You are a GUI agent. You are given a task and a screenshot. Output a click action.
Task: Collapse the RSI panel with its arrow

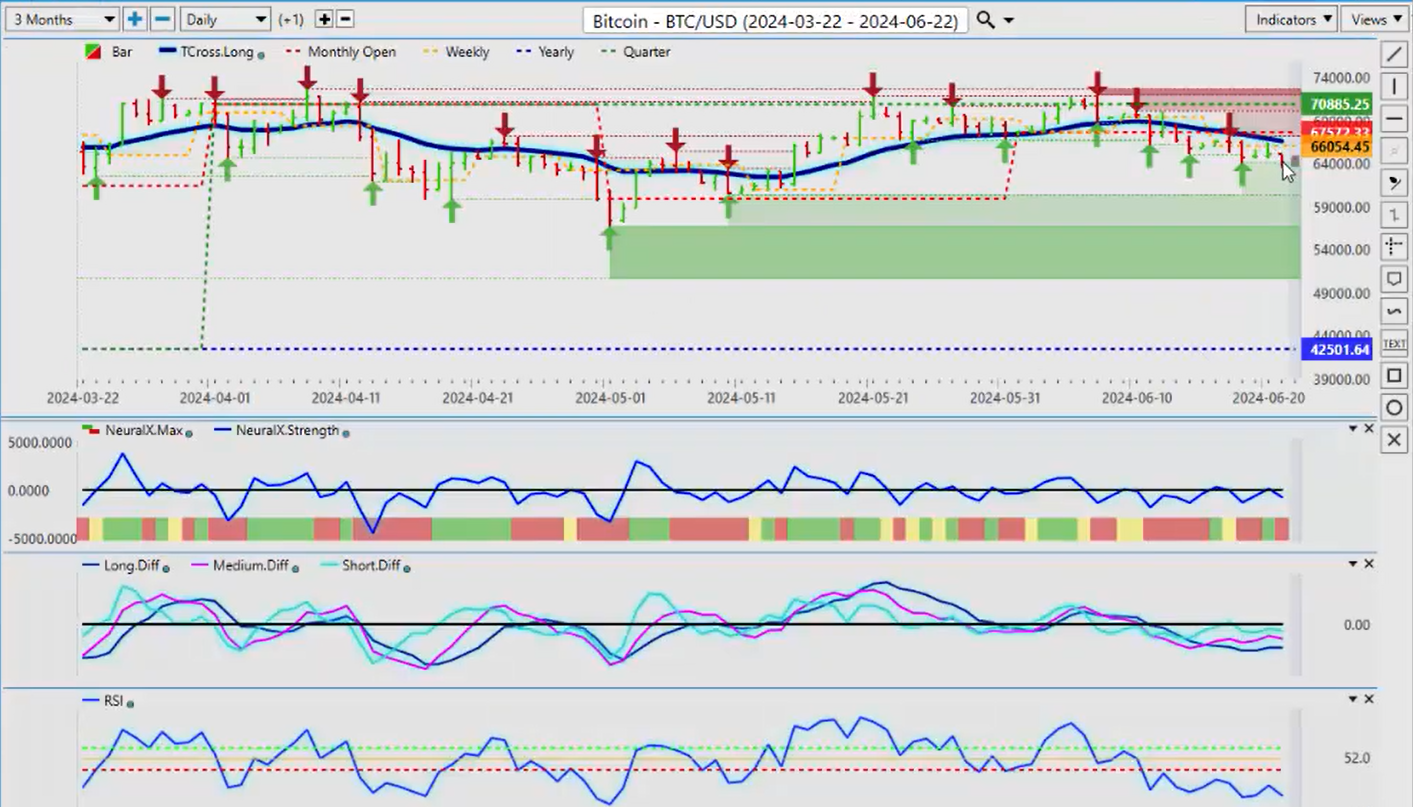(1353, 699)
